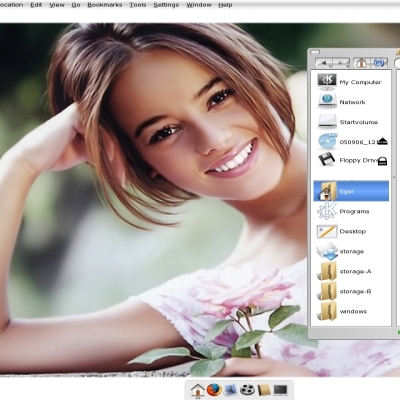This screenshot has width=400, height=400.
Task: Select My Computer in the sidebar
Action: (x=351, y=82)
